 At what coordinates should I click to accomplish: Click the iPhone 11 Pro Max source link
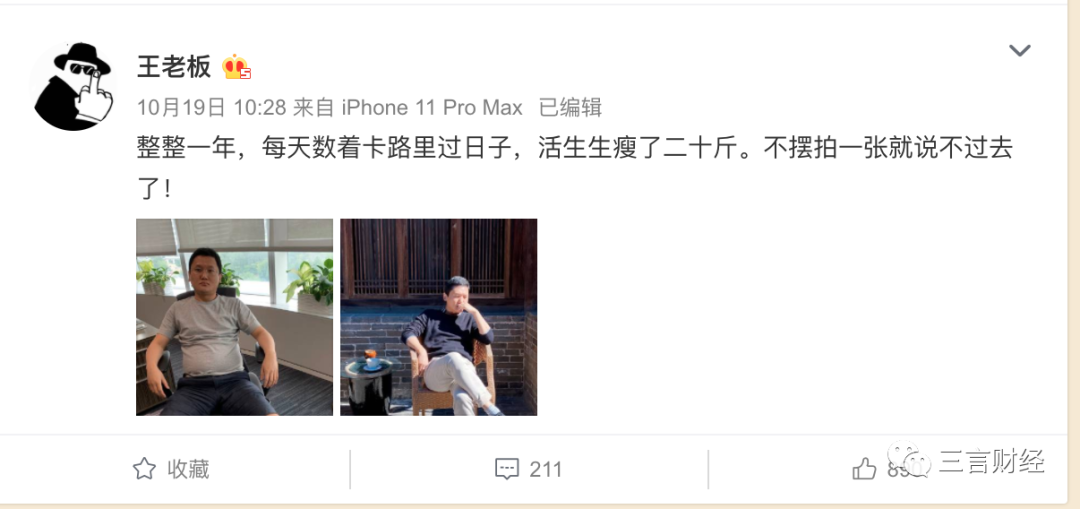[433, 107]
